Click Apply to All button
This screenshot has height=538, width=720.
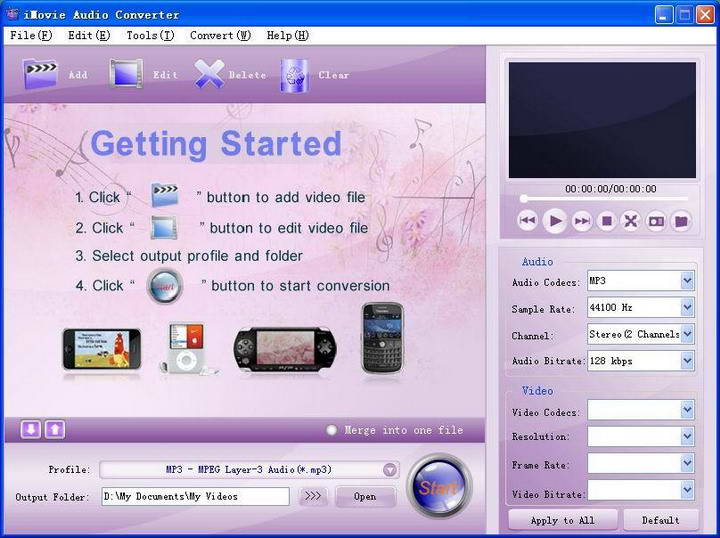(562, 521)
